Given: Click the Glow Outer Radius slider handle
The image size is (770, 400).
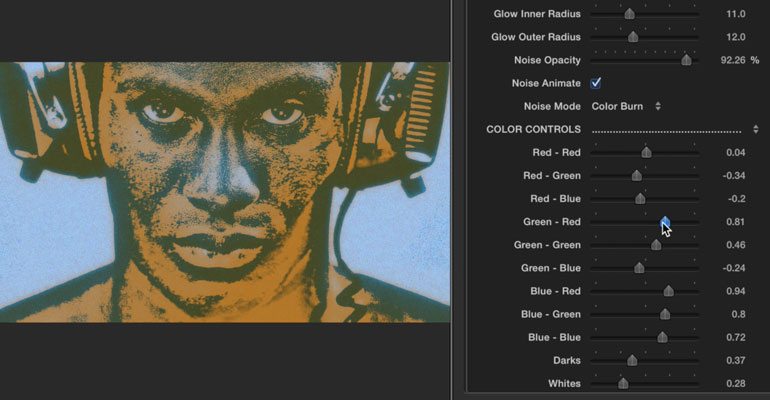Looking at the screenshot, I should point(633,37).
